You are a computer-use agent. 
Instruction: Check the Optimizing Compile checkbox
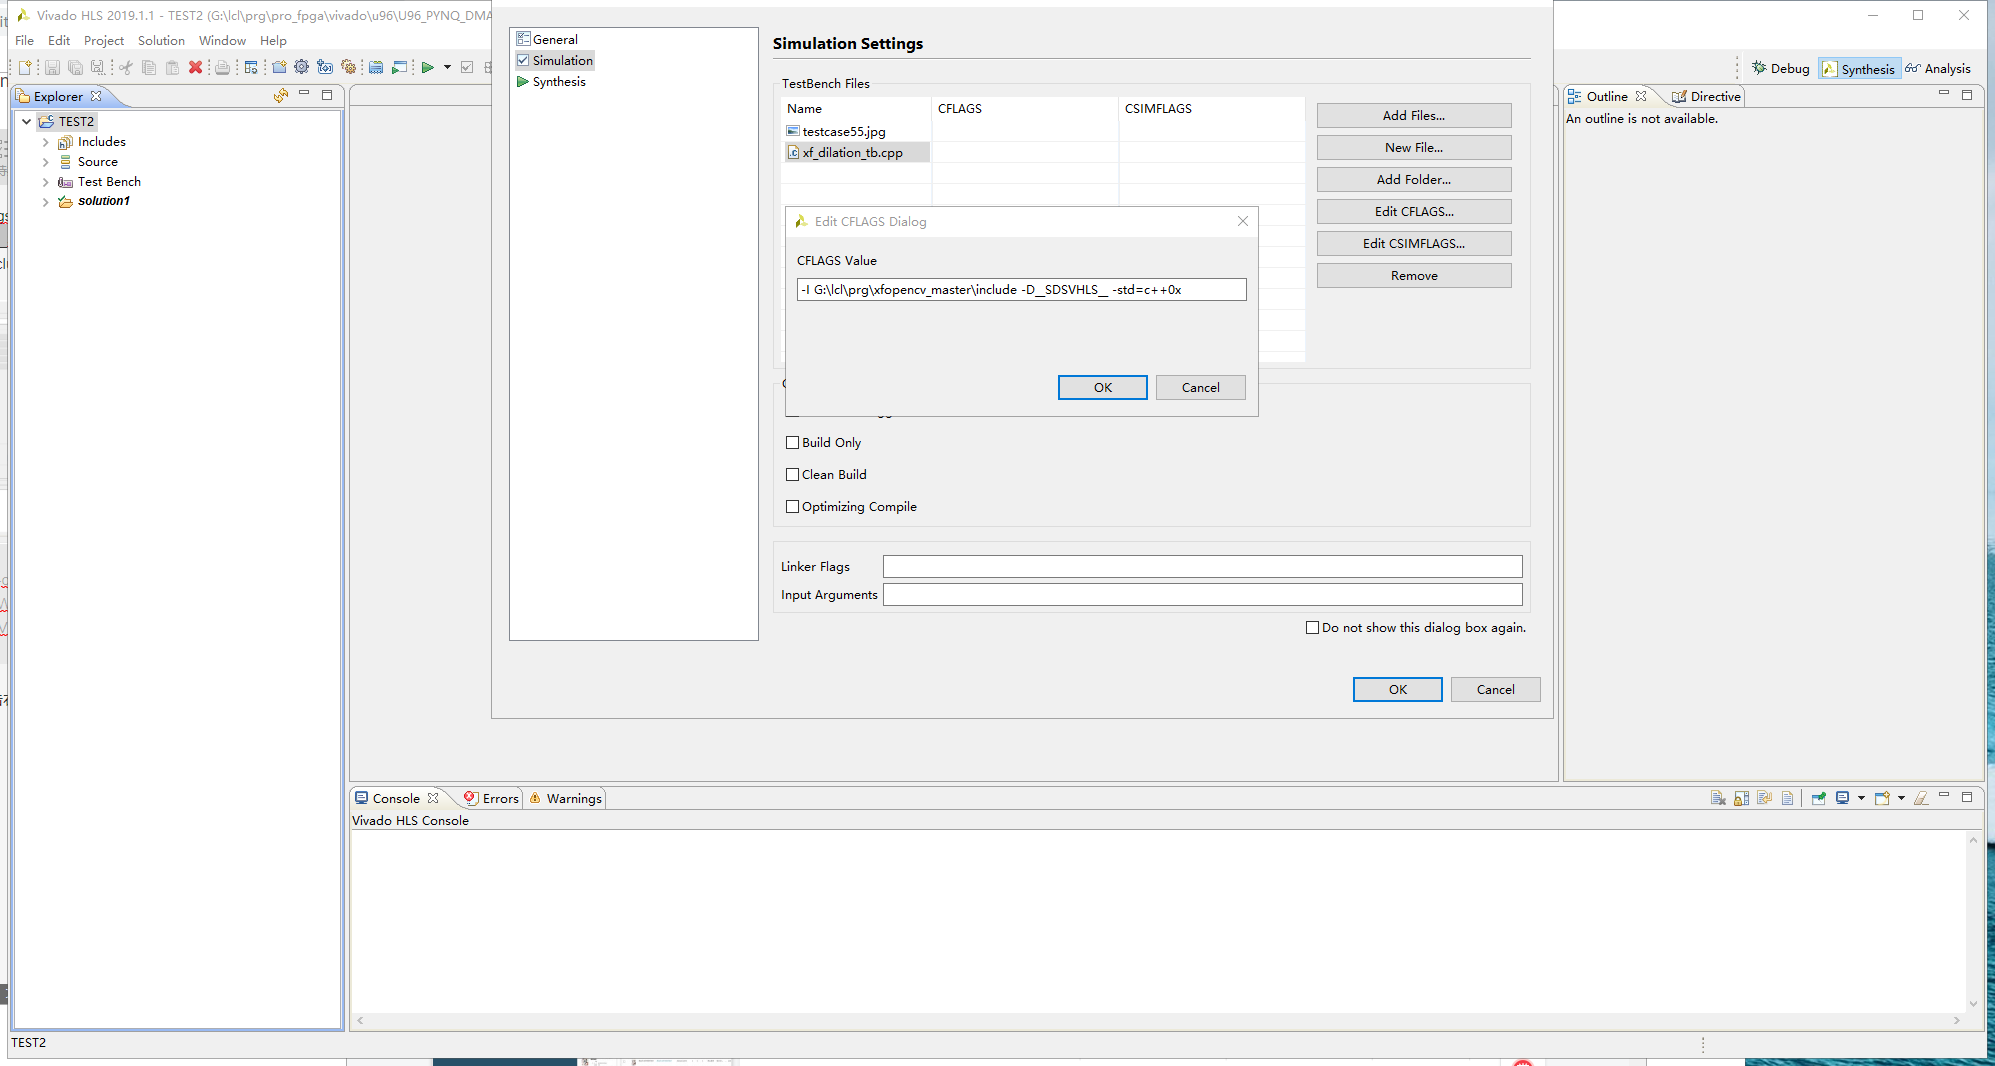[x=792, y=506]
